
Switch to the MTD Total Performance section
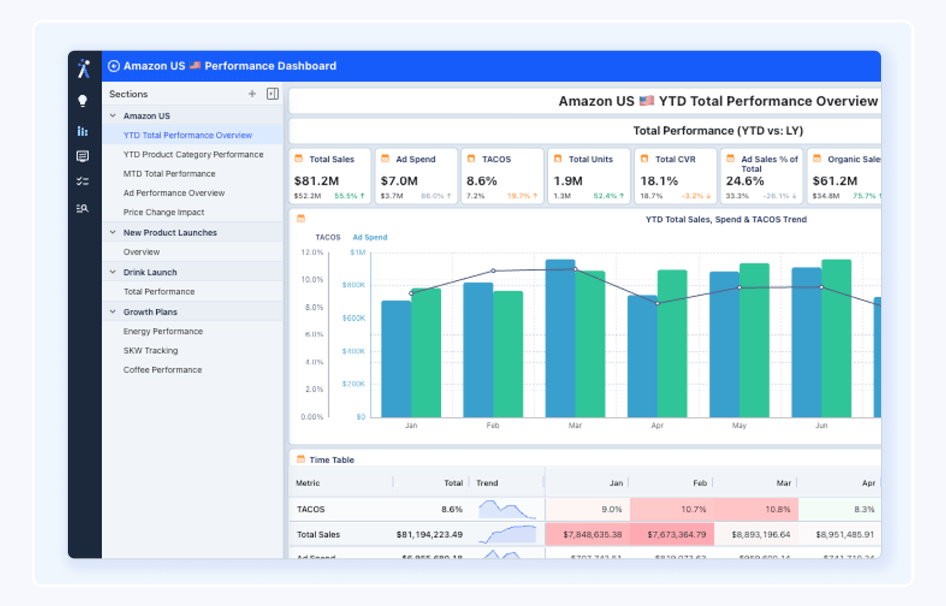point(170,173)
